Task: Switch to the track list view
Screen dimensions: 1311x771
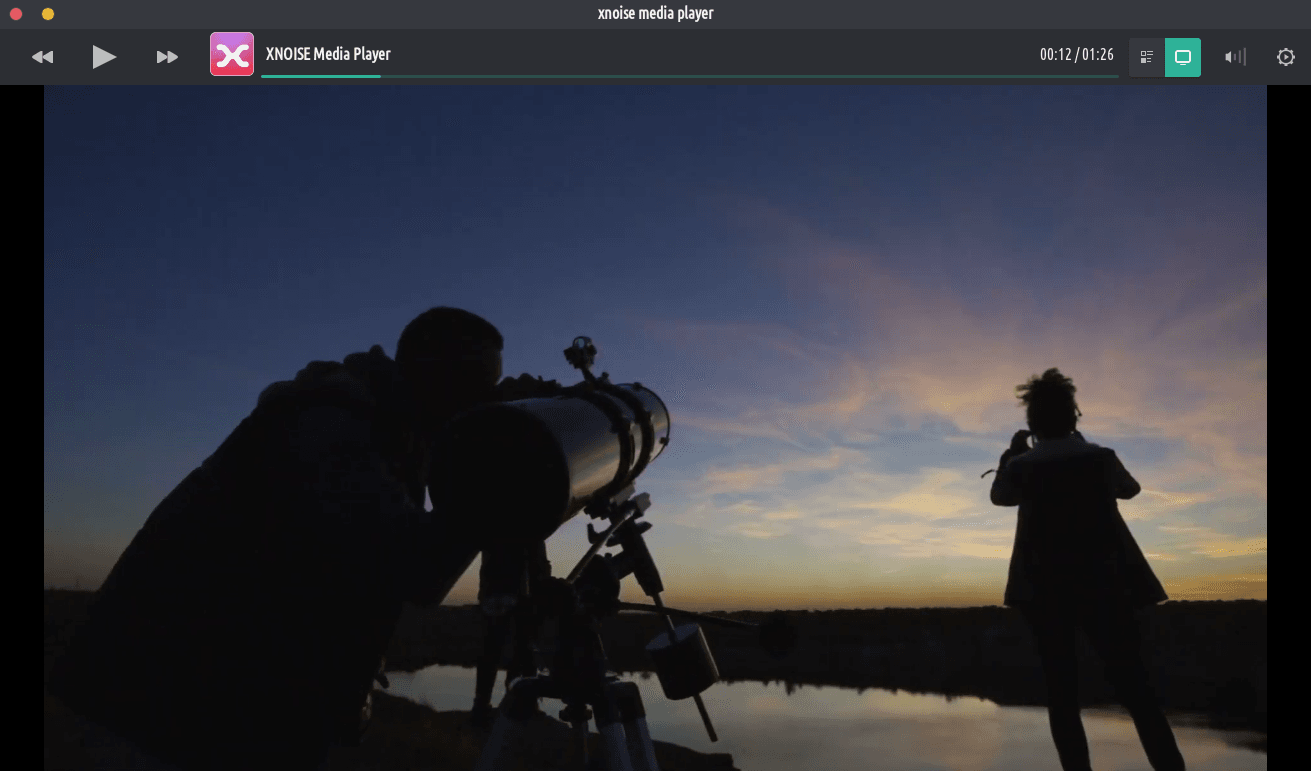Action: coord(1147,57)
